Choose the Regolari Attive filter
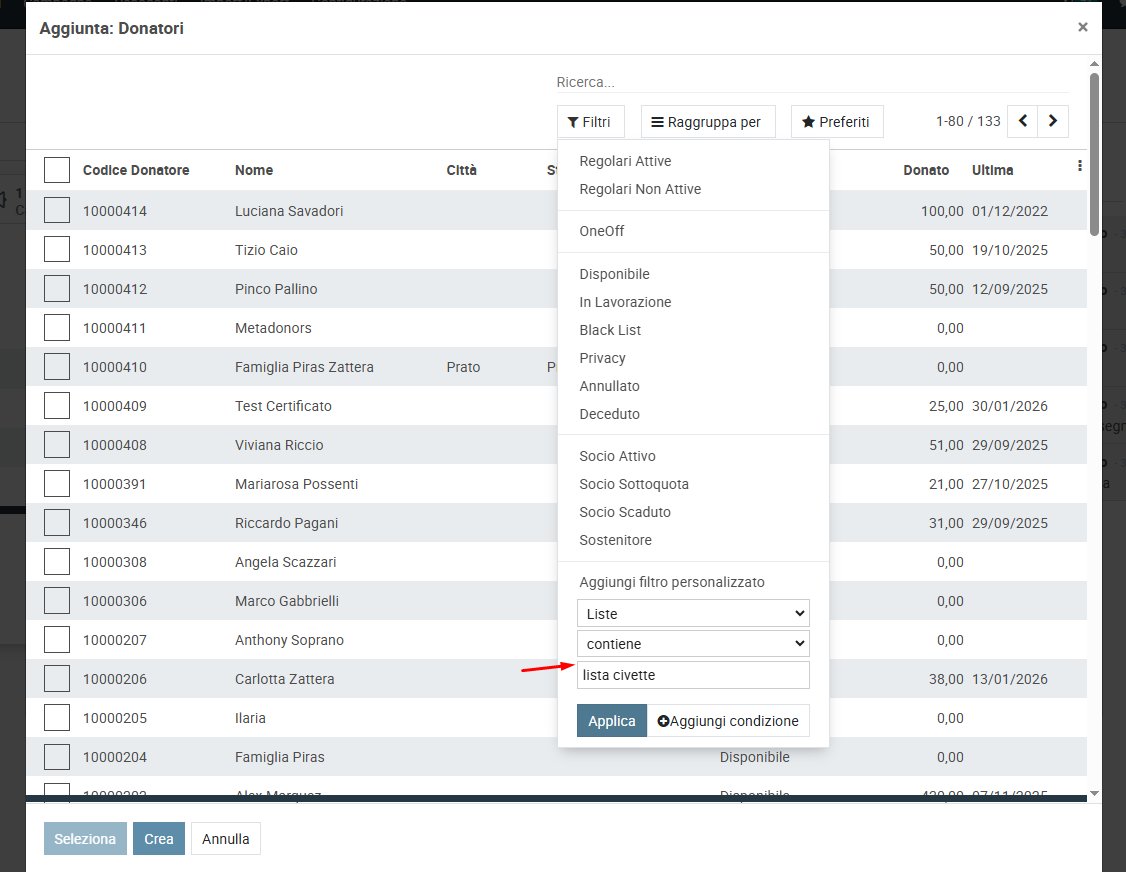This screenshot has width=1126, height=872. [625, 161]
